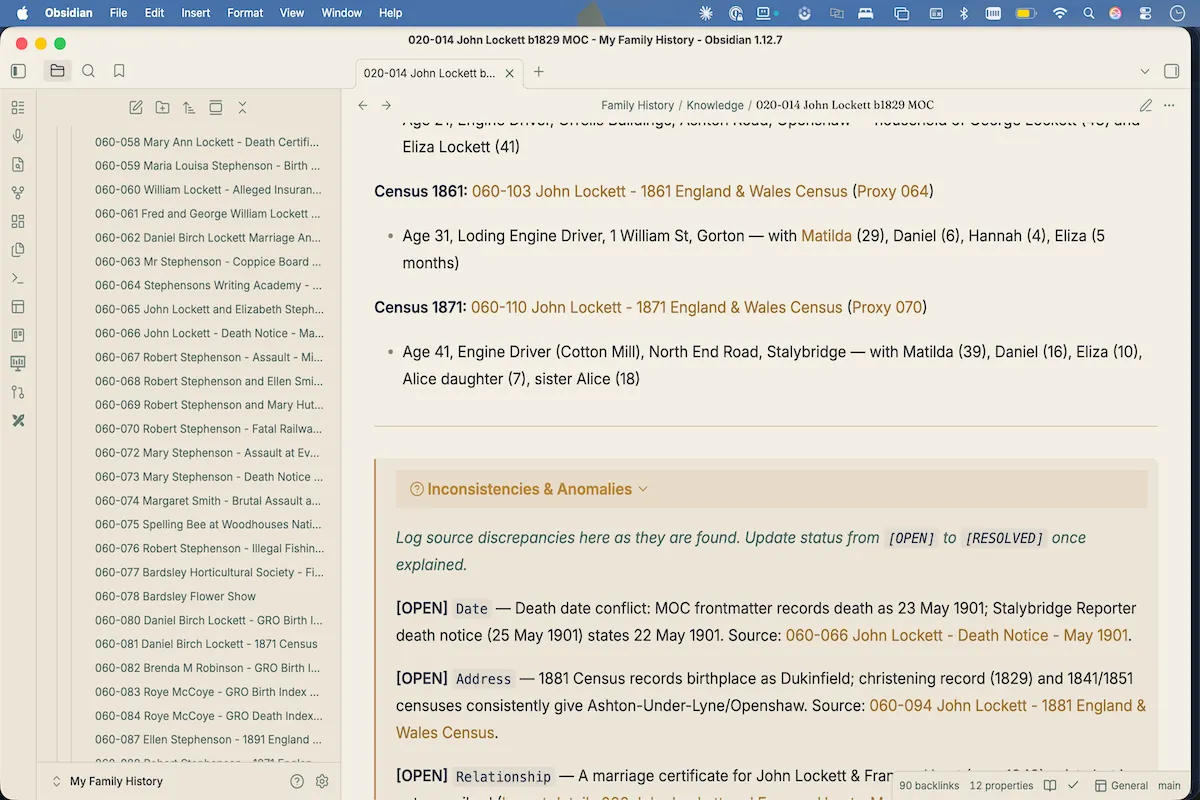
Task: Open note more options menu
Action: [1169, 105]
